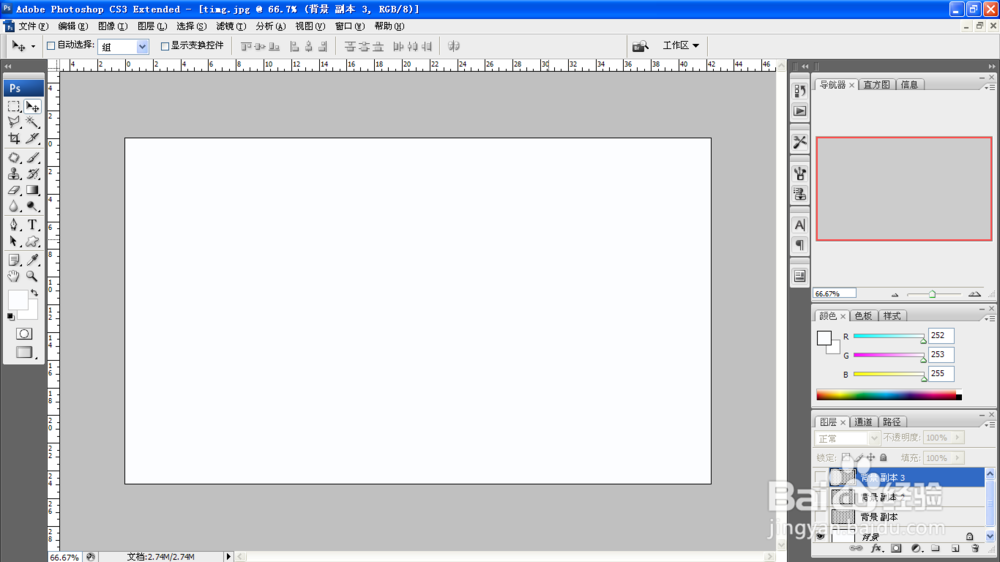1000x562 pixels.
Task: Select the Magic Wand tool
Action: 33,122
